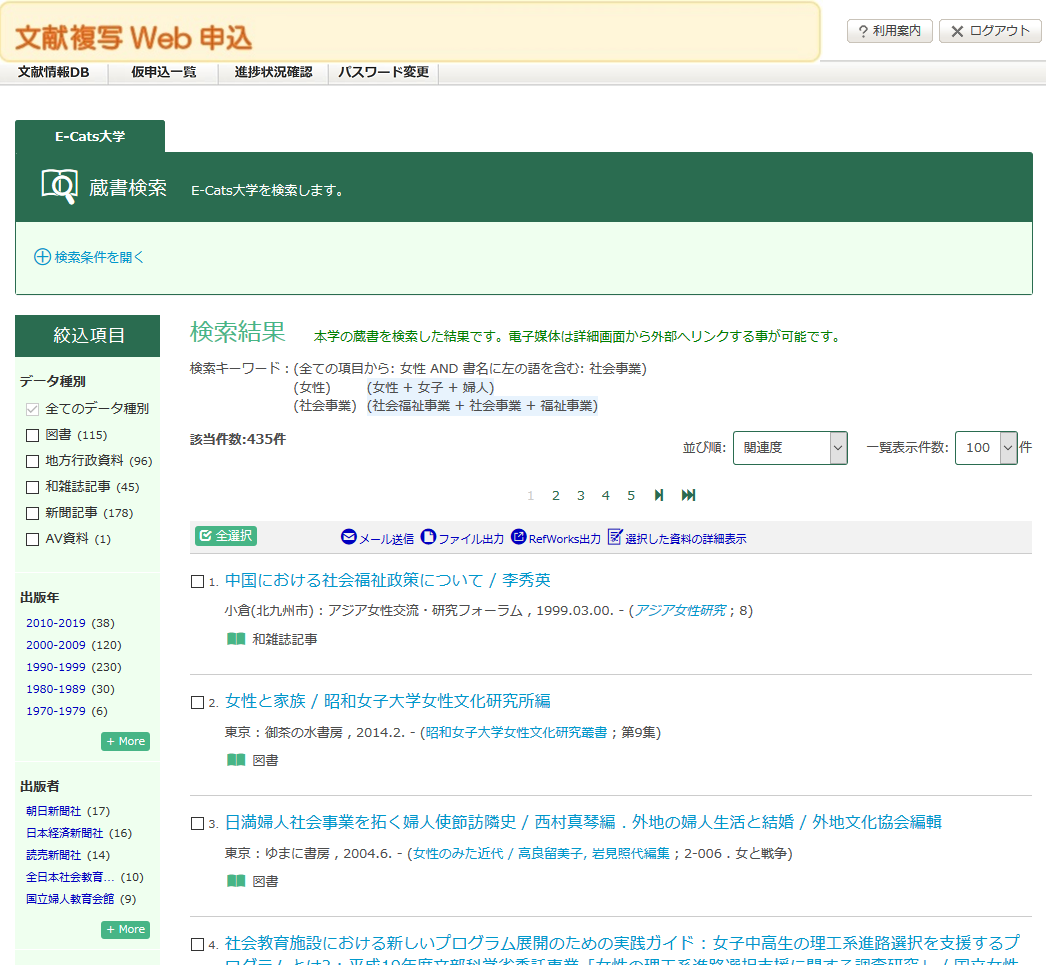Viewport: 1046px width, 965px height.
Task: Filter by publisher 全日本社会教育…
Action: [70, 877]
